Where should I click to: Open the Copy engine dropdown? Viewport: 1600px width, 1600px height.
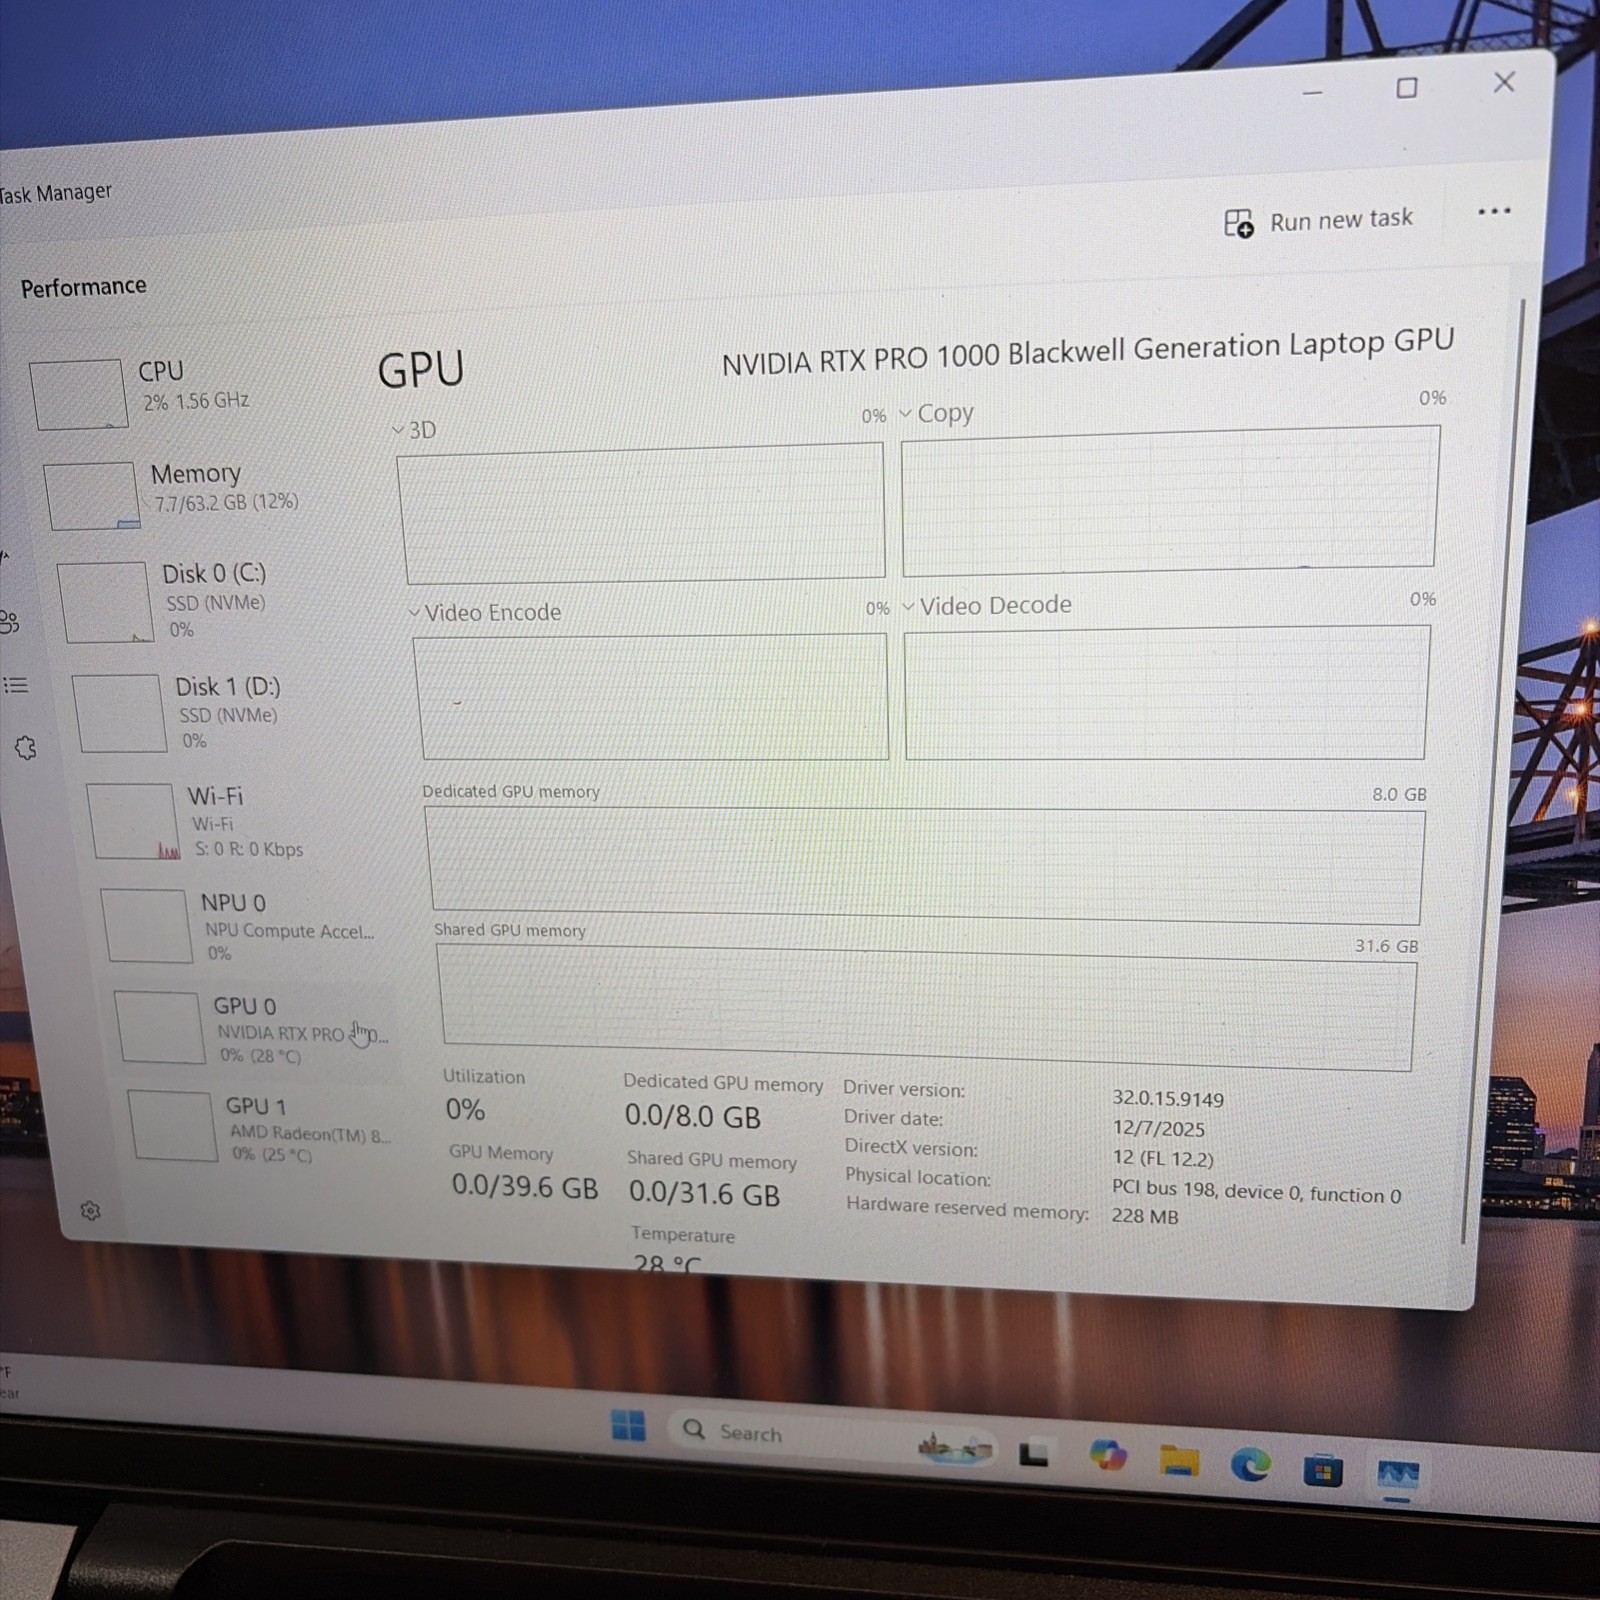936,413
